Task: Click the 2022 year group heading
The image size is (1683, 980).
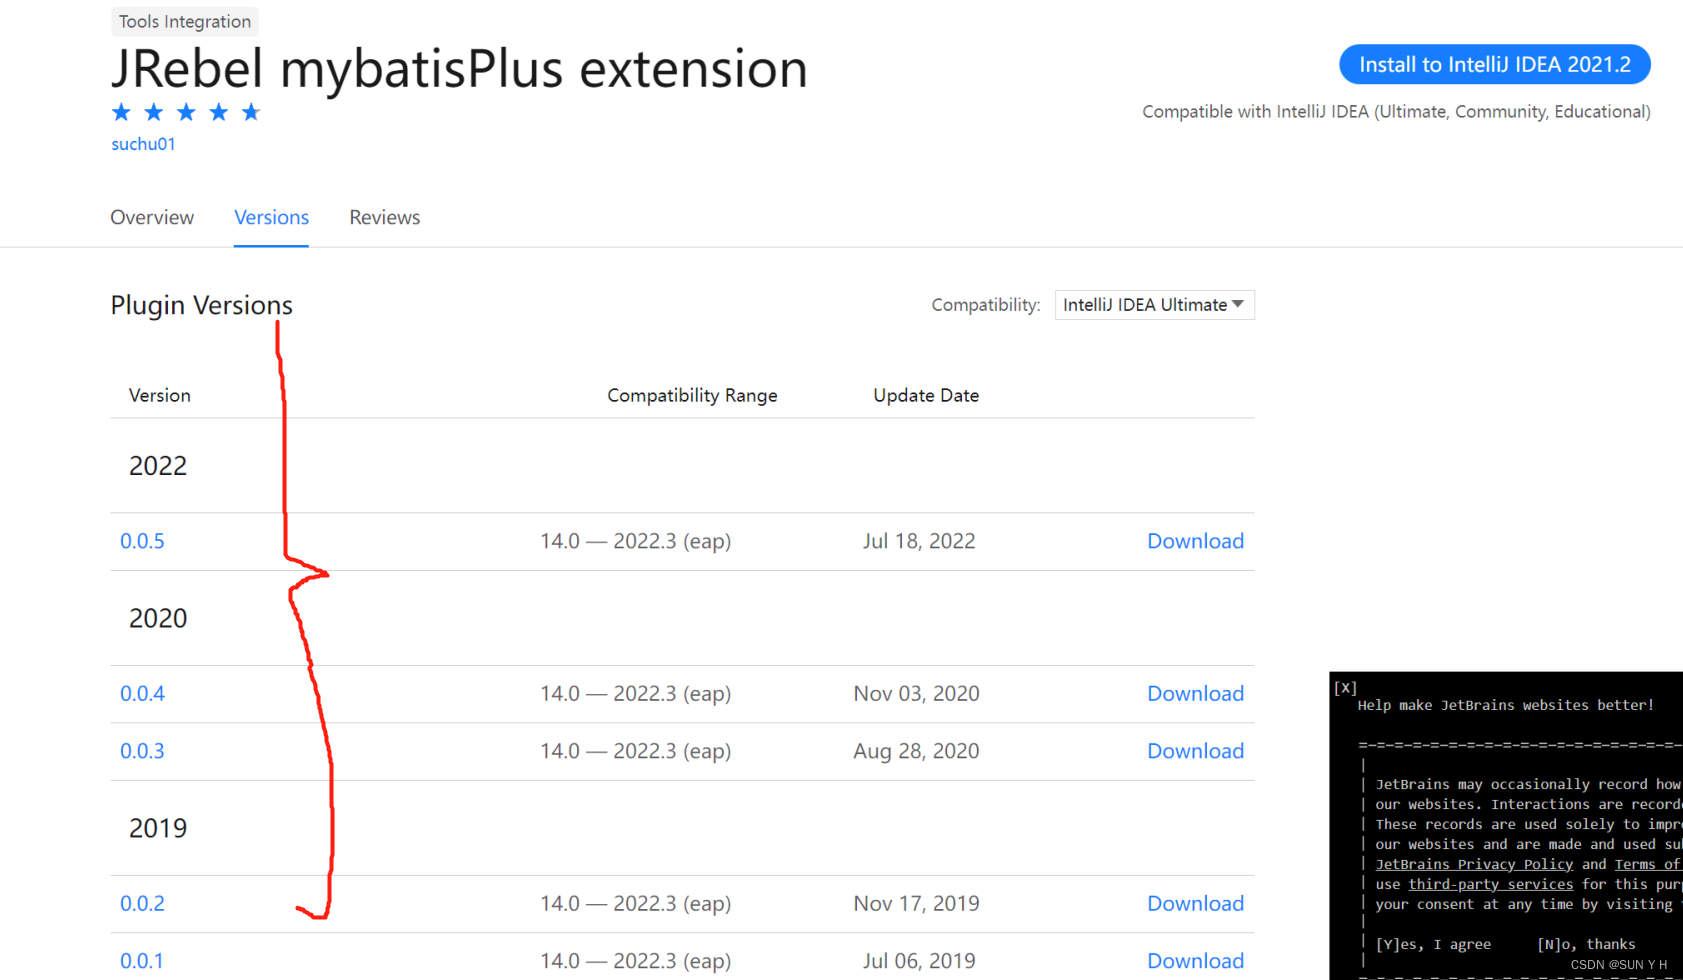Action: point(158,466)
